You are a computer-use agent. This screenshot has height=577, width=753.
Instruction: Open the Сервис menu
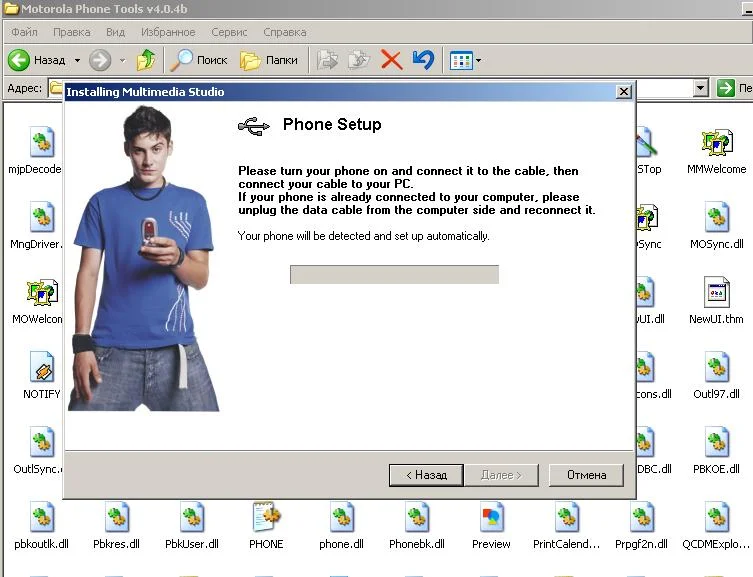point(229,32)
